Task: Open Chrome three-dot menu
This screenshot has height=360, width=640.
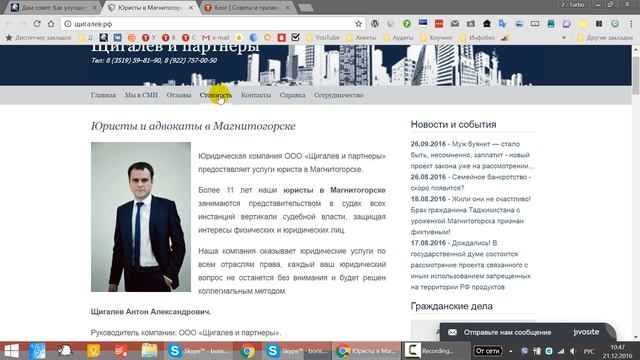Action: point(631,24)
